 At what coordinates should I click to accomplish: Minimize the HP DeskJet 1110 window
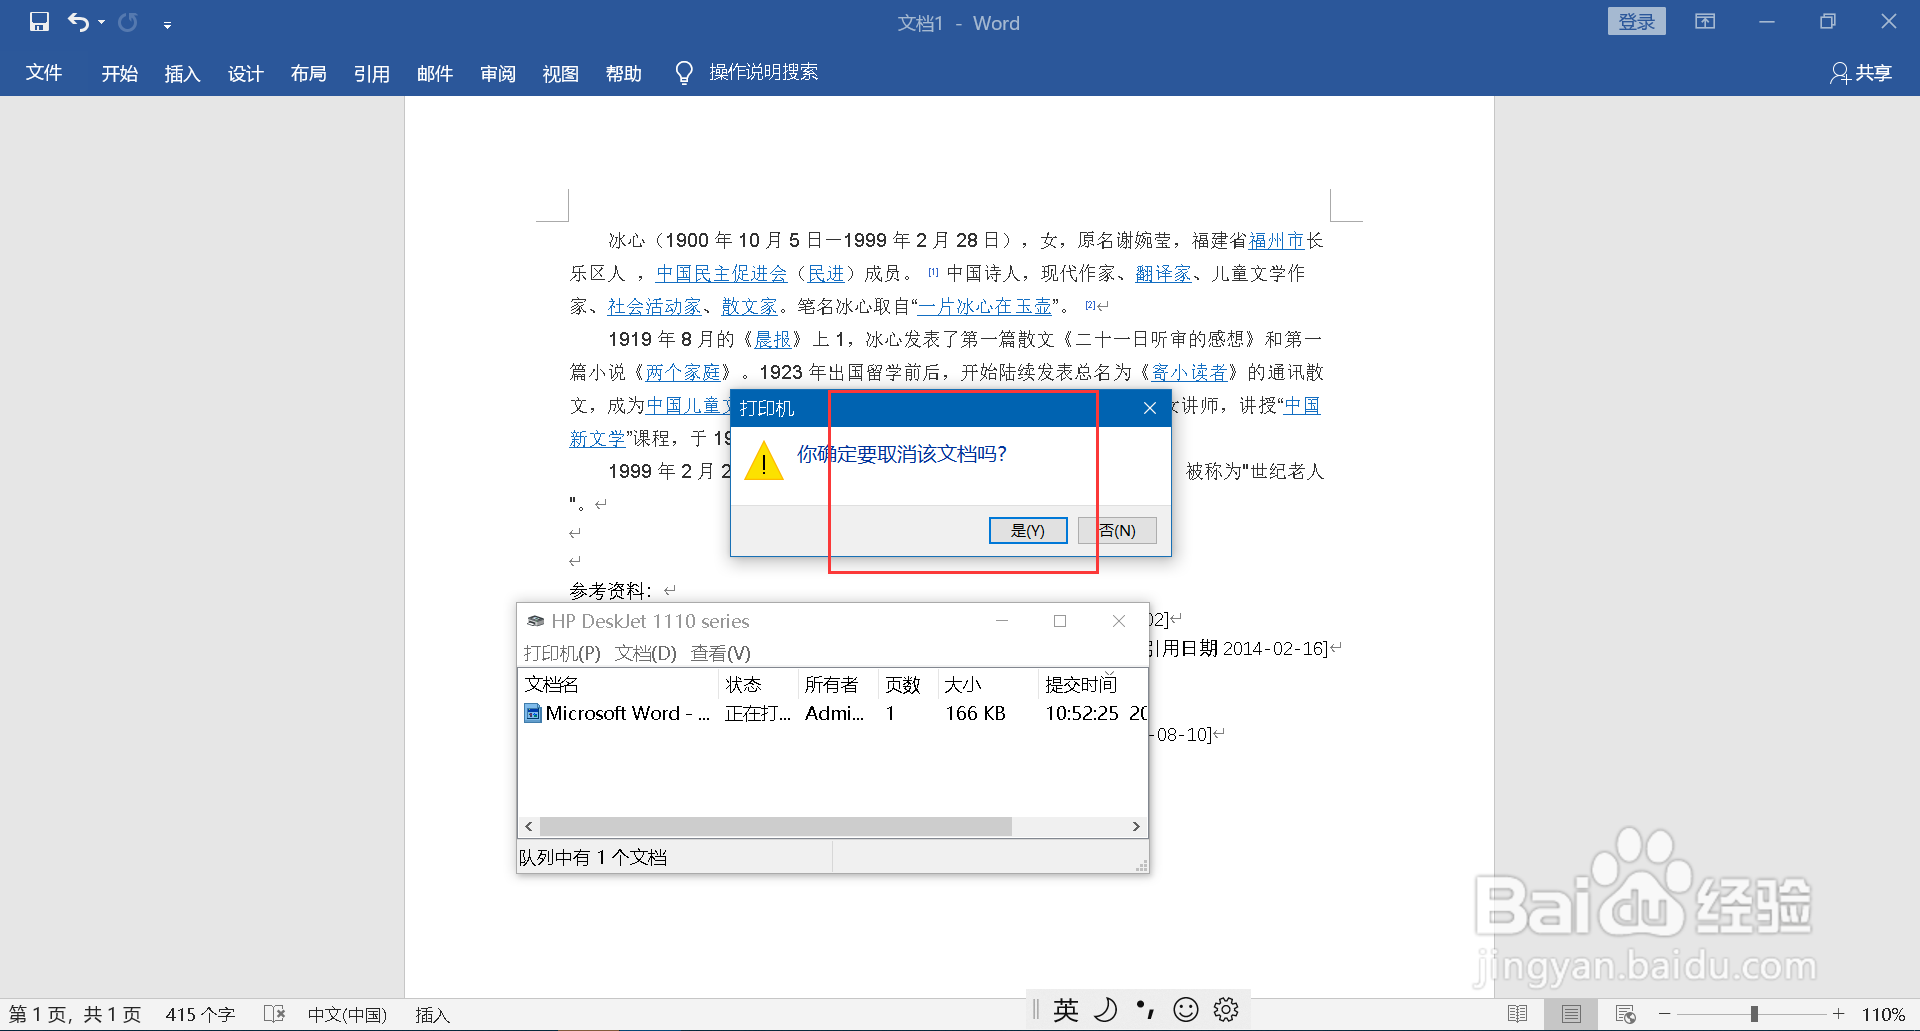(1002, 621)
